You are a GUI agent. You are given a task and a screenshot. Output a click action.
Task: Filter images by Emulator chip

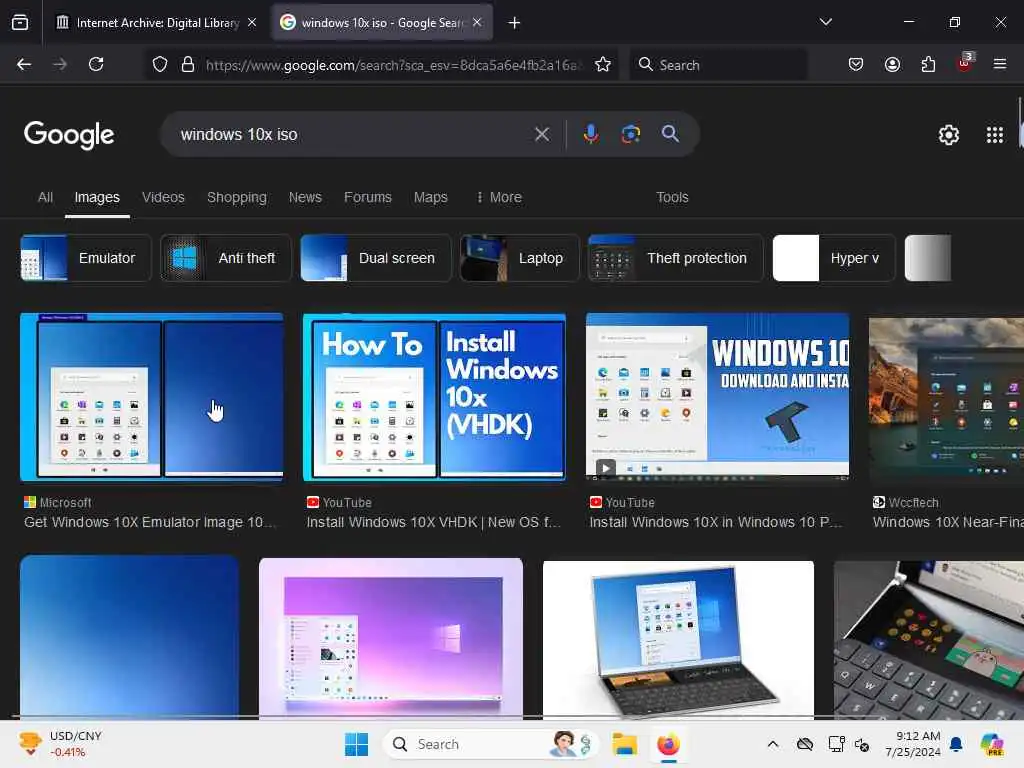86,258
